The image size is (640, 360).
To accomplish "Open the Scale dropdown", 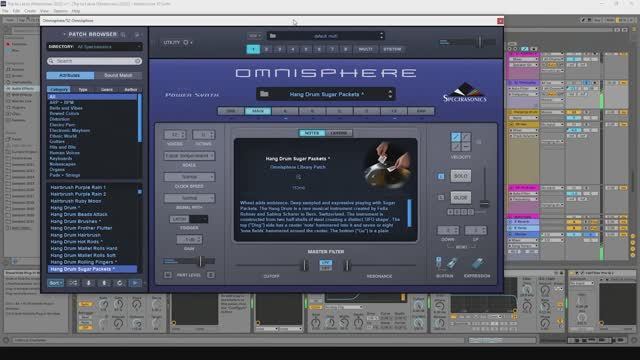I will 189,156.
